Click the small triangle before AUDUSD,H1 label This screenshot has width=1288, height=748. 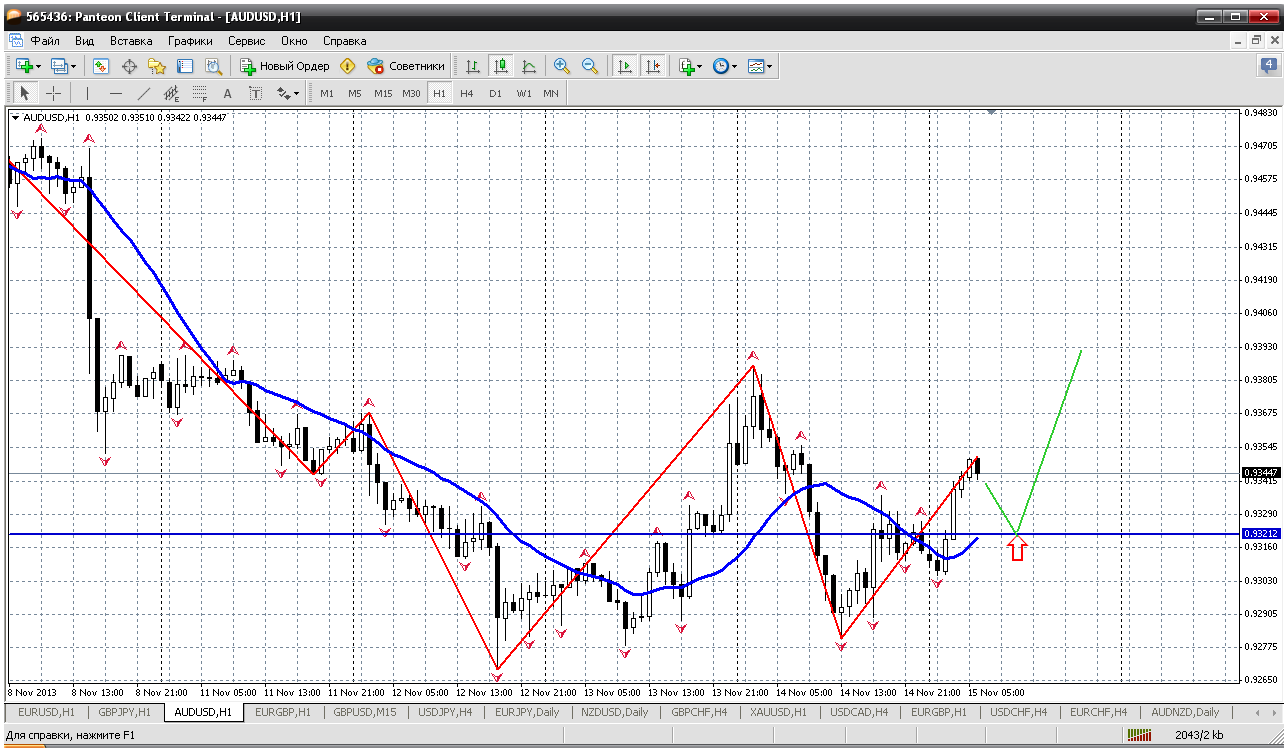click(x=15, y=117)
